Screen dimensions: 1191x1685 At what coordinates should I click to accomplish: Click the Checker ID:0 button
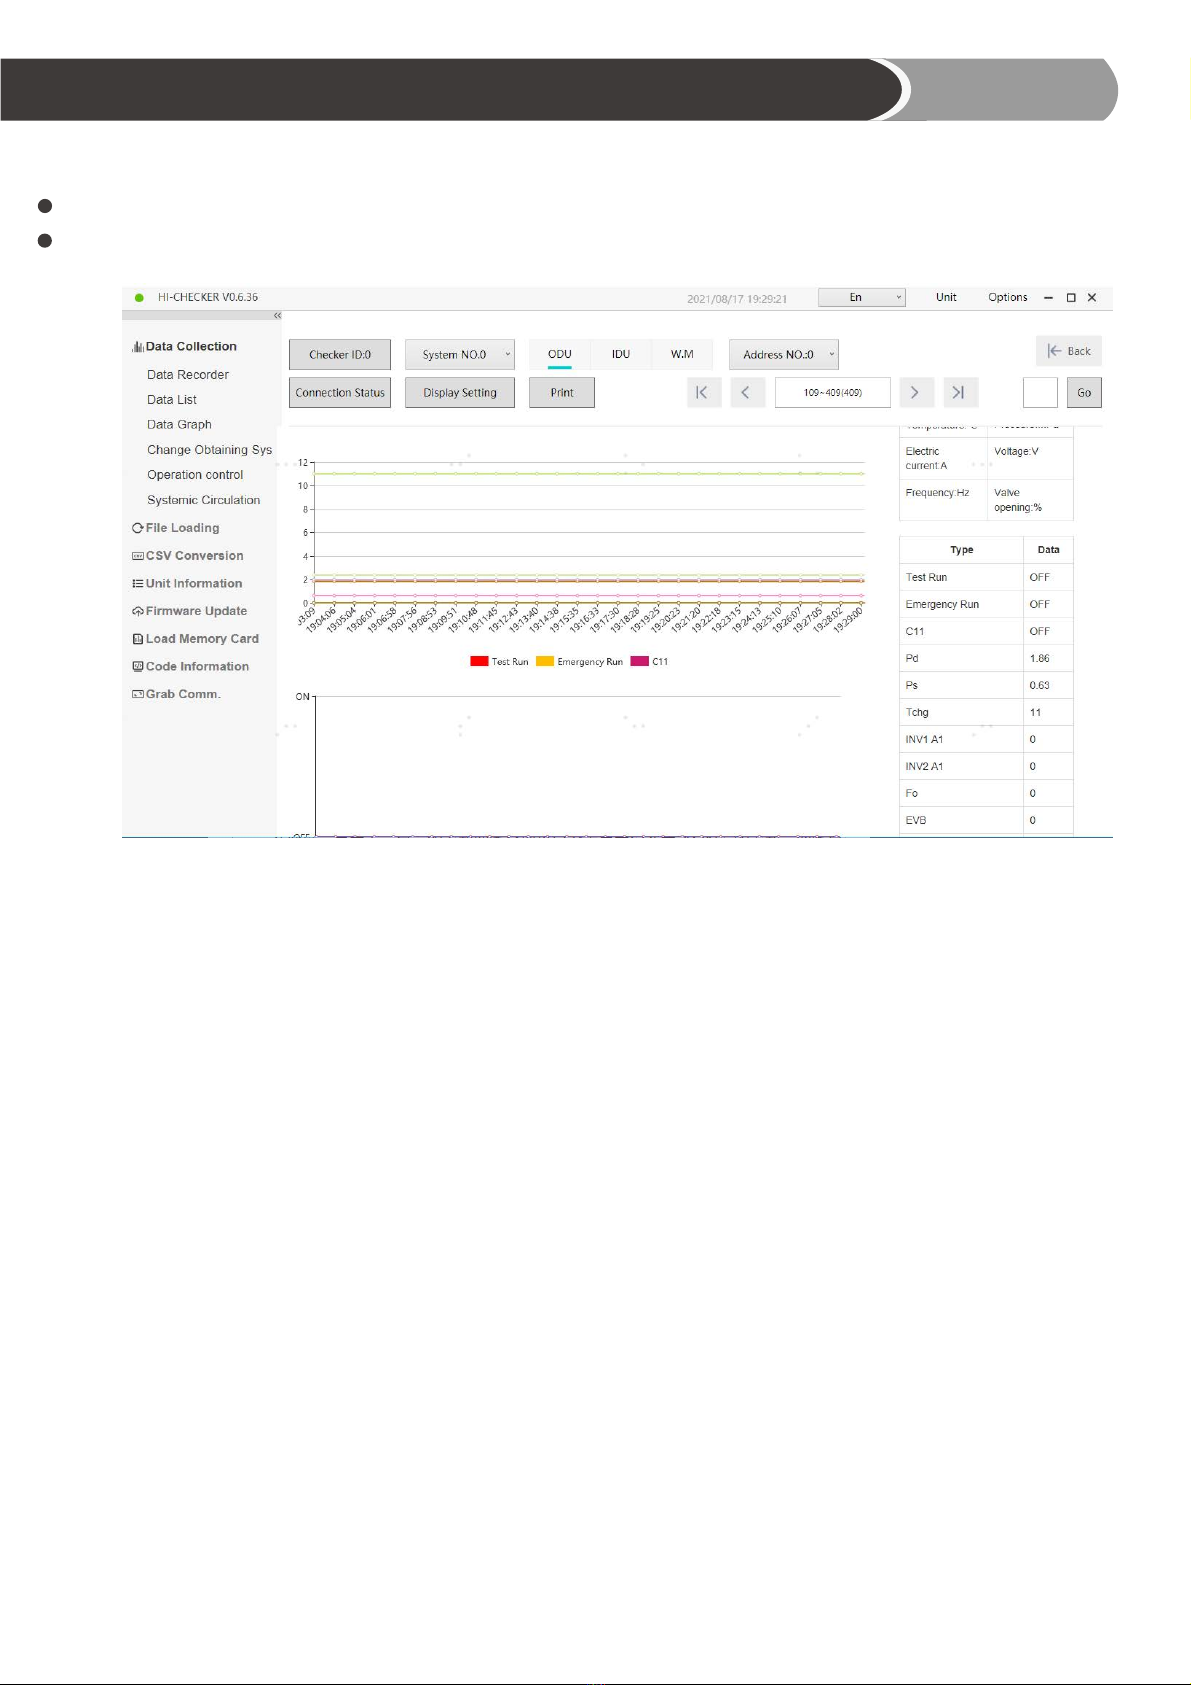tap(340, 355)
